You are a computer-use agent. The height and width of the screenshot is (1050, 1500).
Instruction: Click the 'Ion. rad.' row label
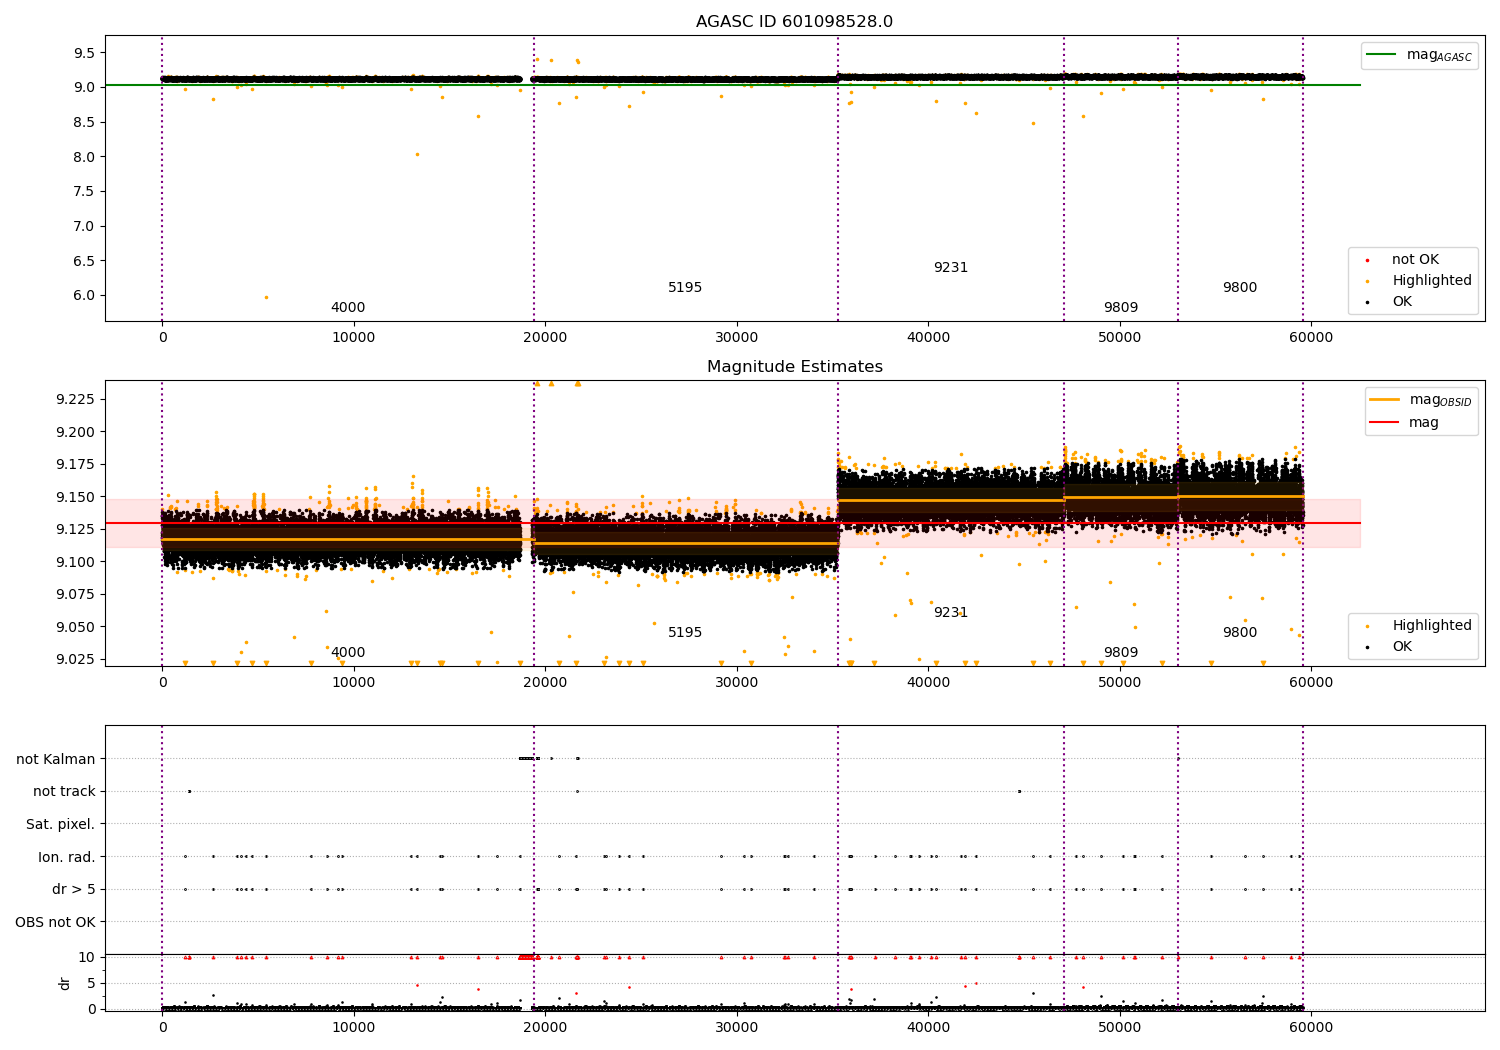click(x=67, y=857)
